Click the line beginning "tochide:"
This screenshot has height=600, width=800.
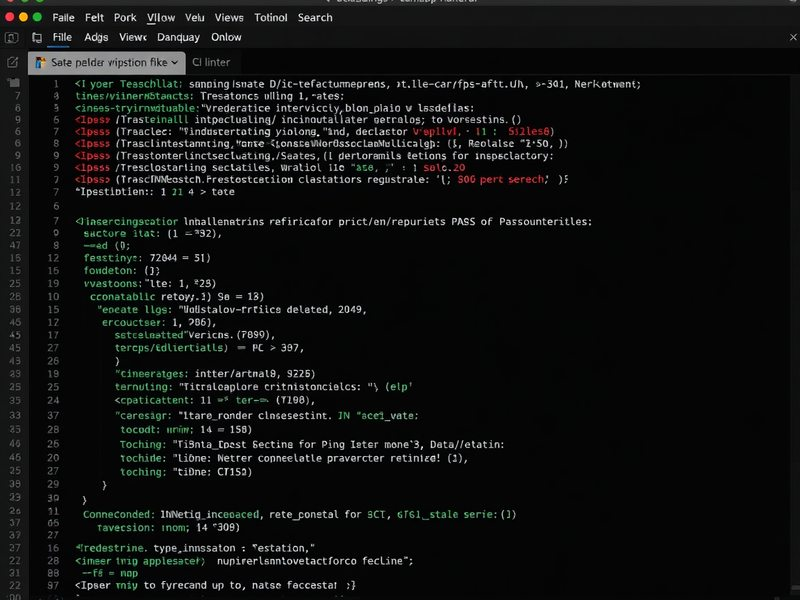pos(294,458)
